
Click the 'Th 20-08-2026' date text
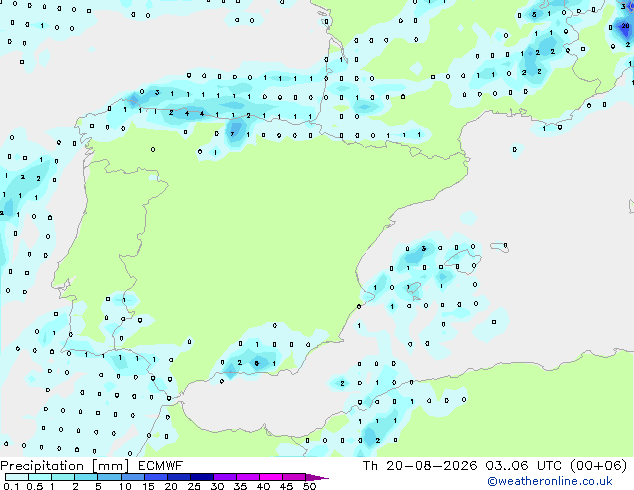(420, 466)
